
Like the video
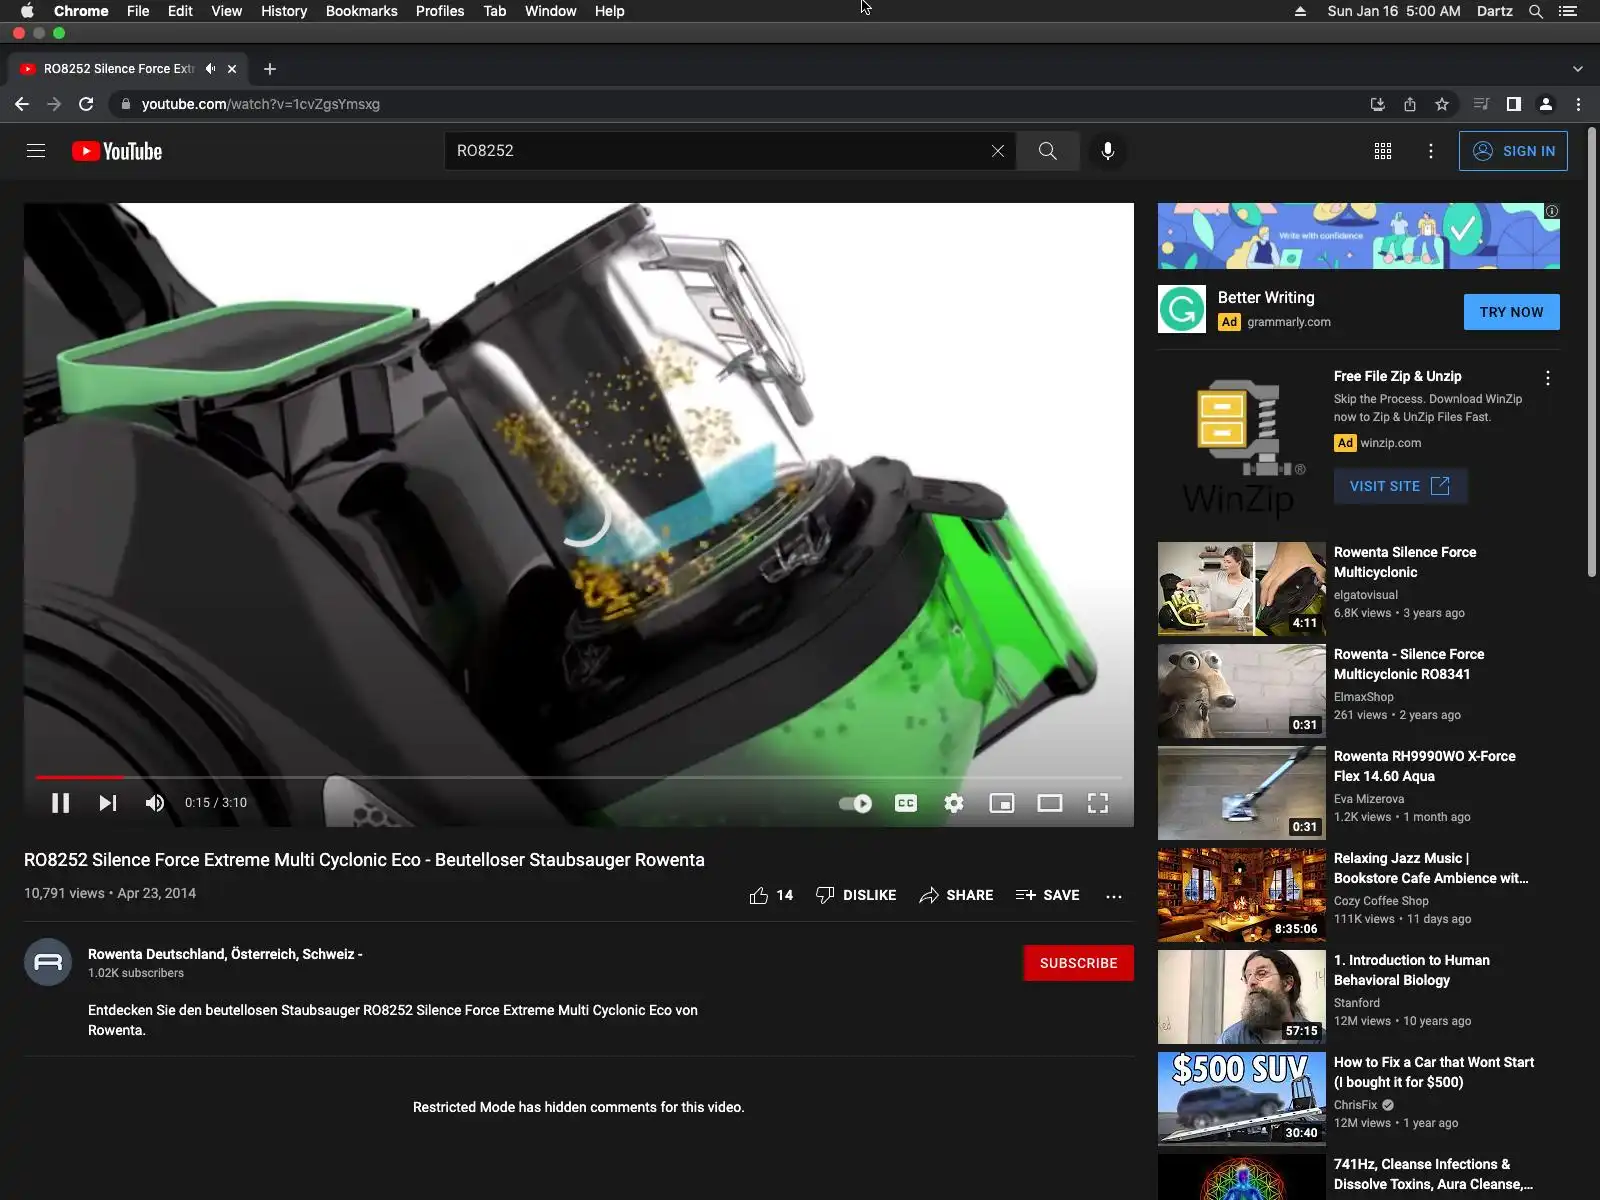771,895
